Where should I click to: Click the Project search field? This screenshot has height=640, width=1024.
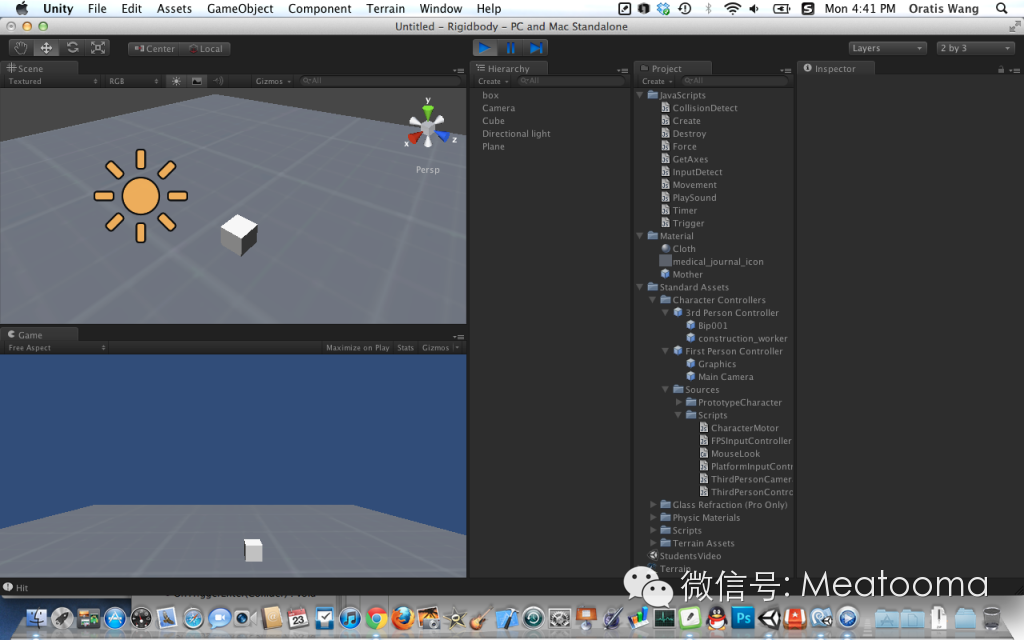point(734,81)
